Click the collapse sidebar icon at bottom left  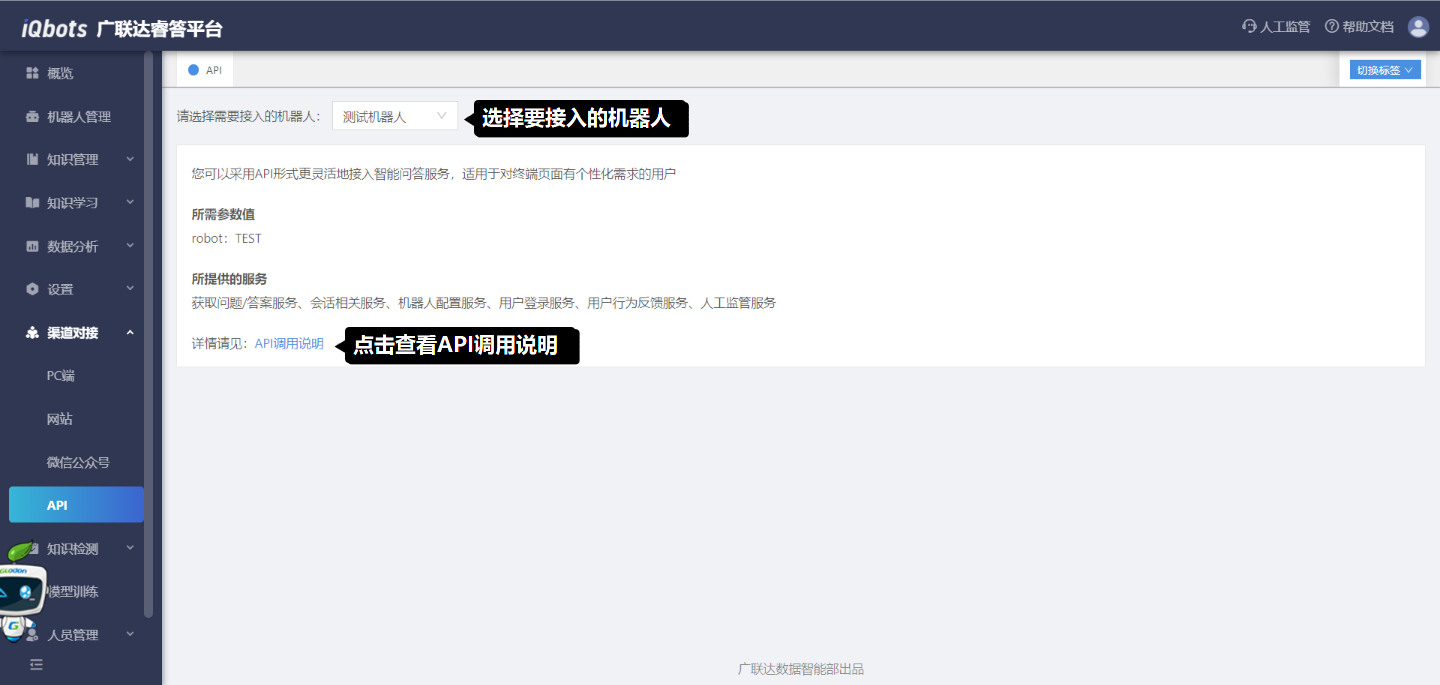pyautogui.click(x=36, y=664)
